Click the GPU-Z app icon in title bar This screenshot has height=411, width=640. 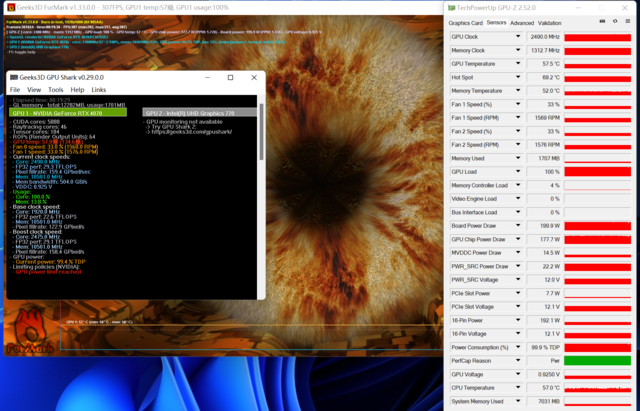452,7
